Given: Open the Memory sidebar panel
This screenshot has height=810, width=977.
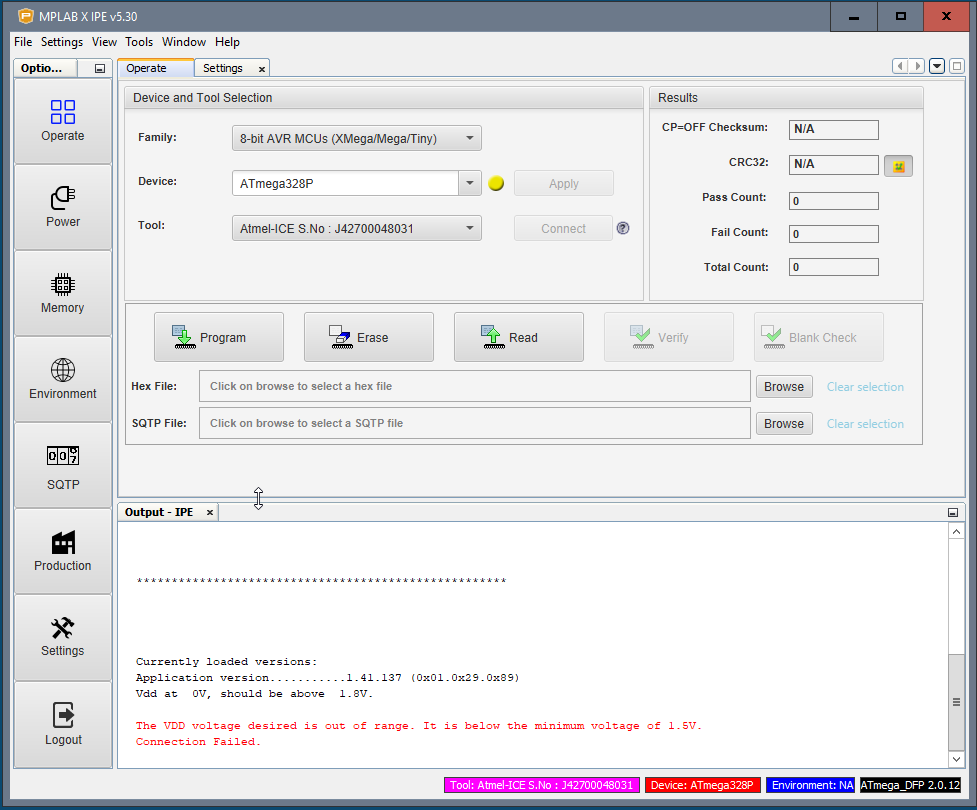Looking at the screenshot, I should [x=63, y=293].
